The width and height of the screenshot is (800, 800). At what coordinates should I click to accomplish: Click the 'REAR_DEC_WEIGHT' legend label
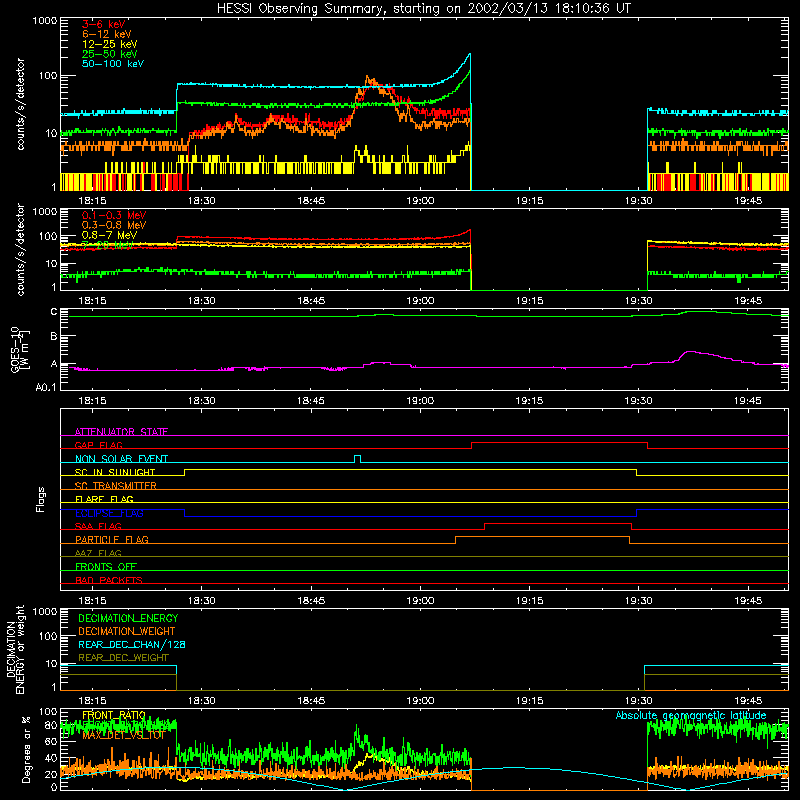(x=123, y=658)
